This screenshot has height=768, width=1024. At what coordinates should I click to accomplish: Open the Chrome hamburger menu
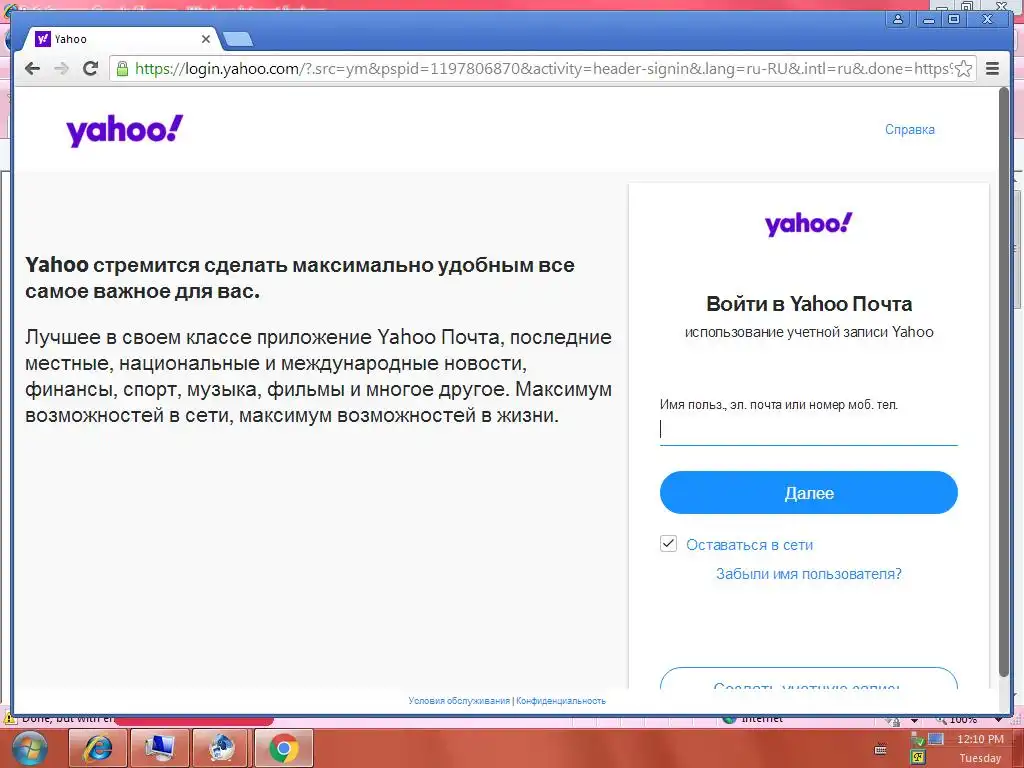pos(992,69)
